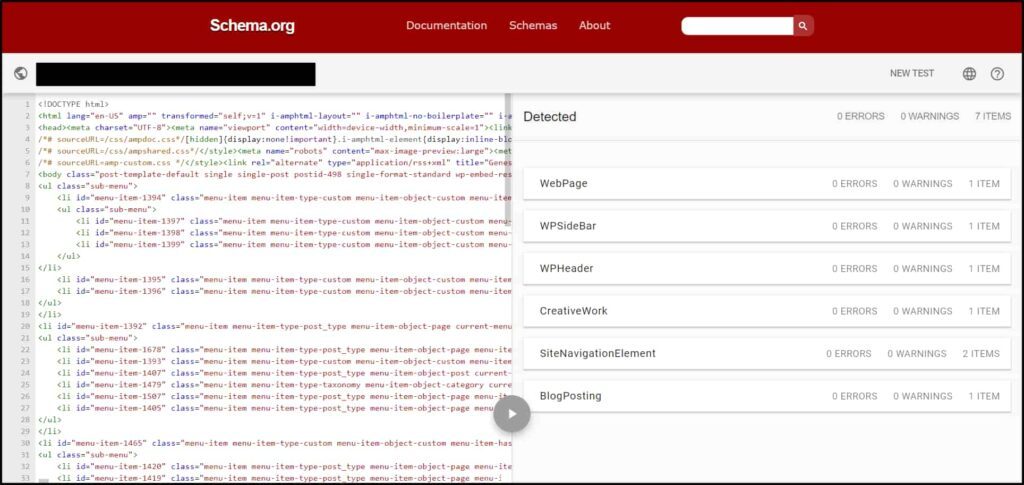Expand the WebPage result row
This screenshot has width=1024, height=485.
click(767, 183)
